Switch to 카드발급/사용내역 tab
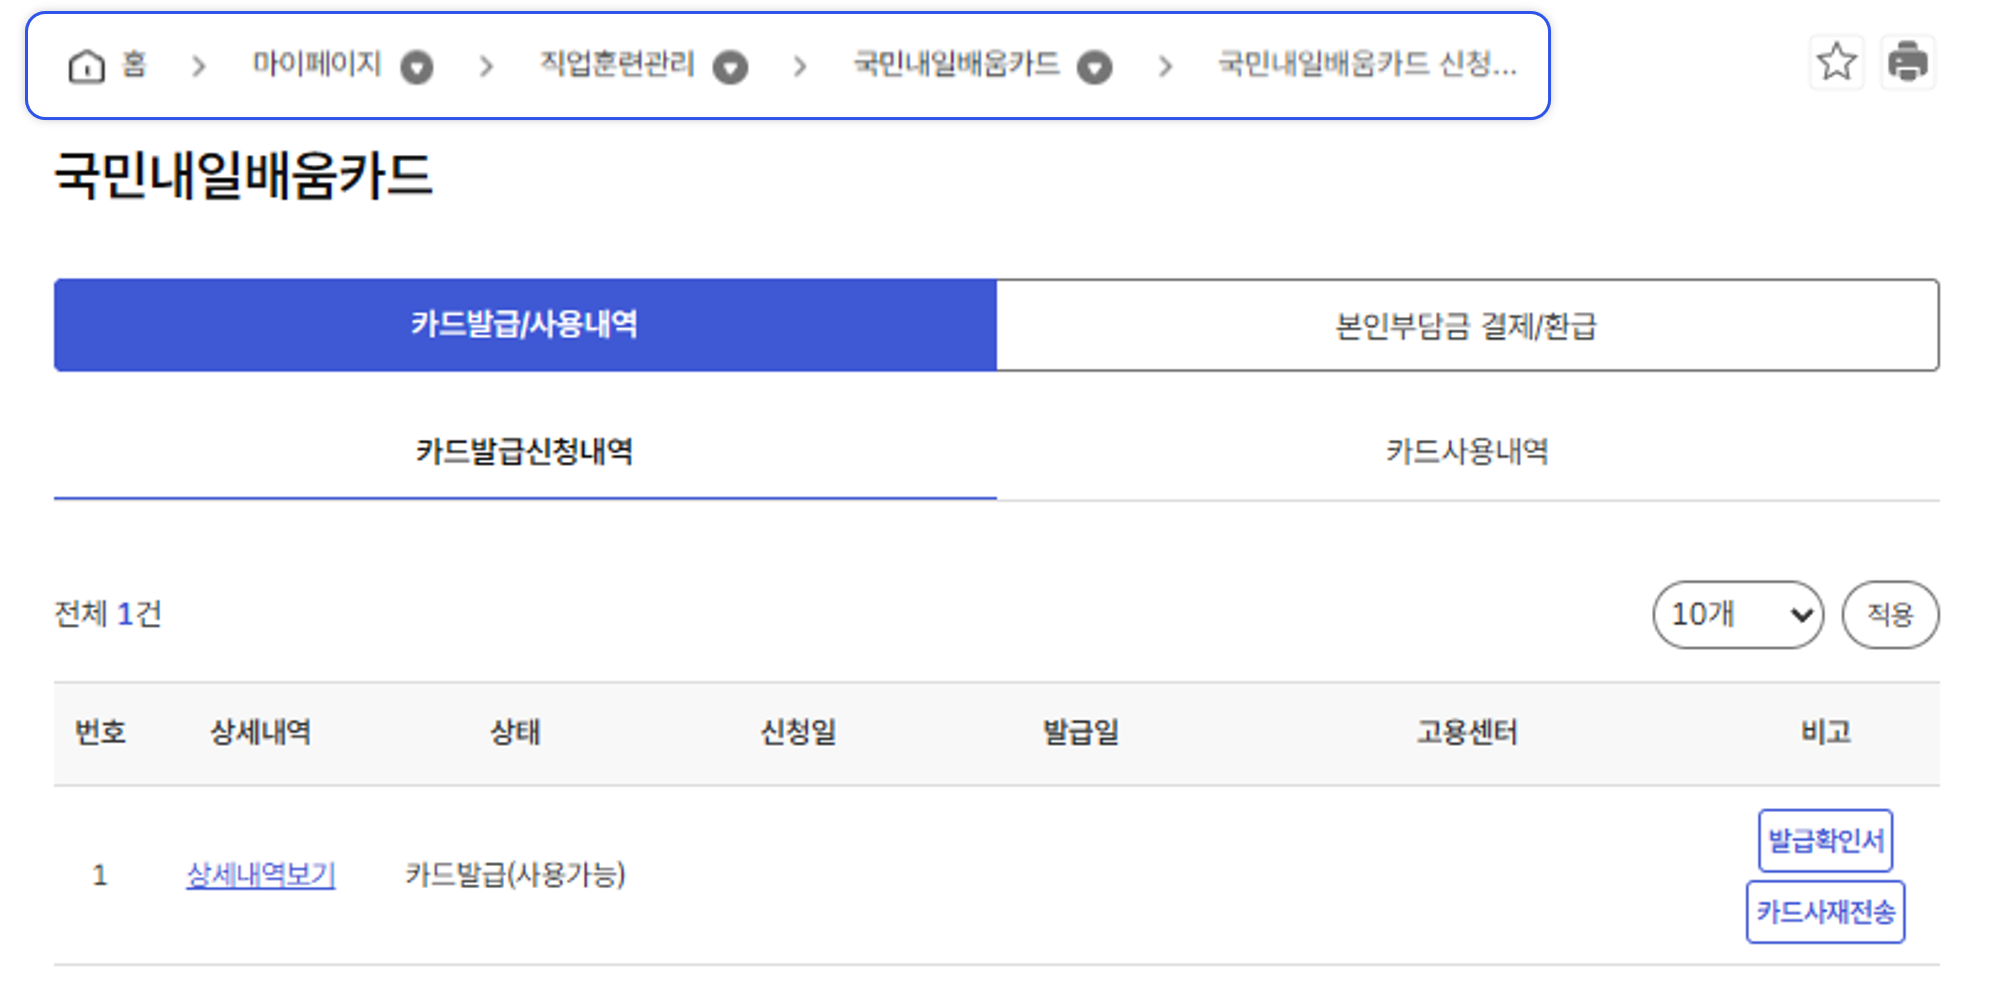 [525, 325]
